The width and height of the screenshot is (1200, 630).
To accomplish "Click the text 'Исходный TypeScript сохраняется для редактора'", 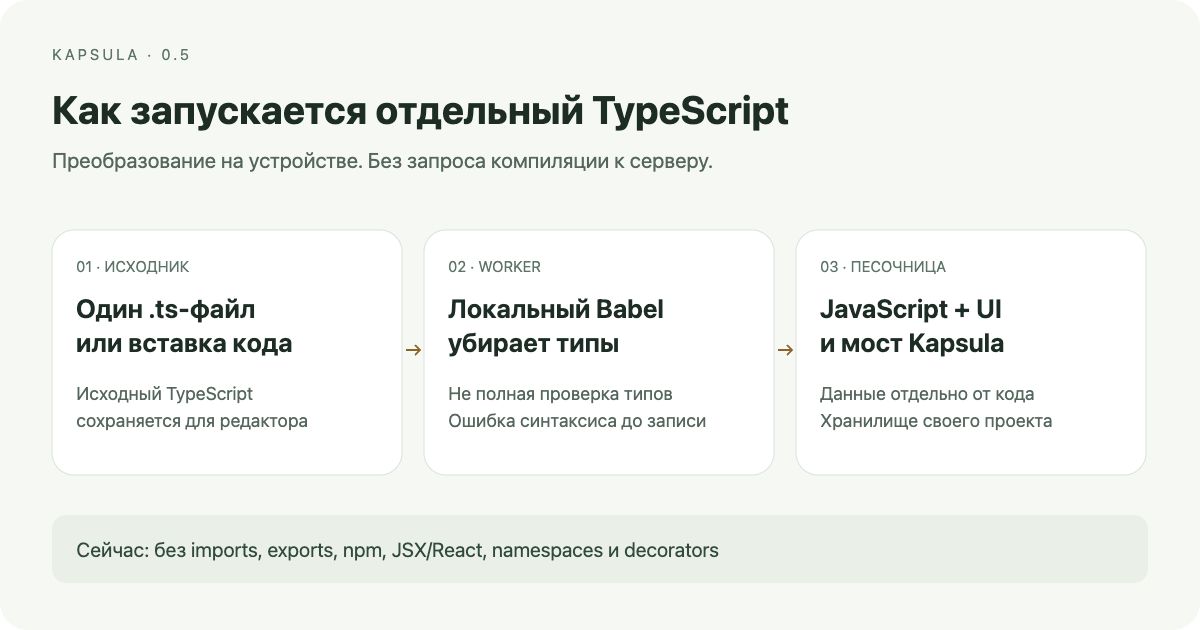I will coord(192,407).
